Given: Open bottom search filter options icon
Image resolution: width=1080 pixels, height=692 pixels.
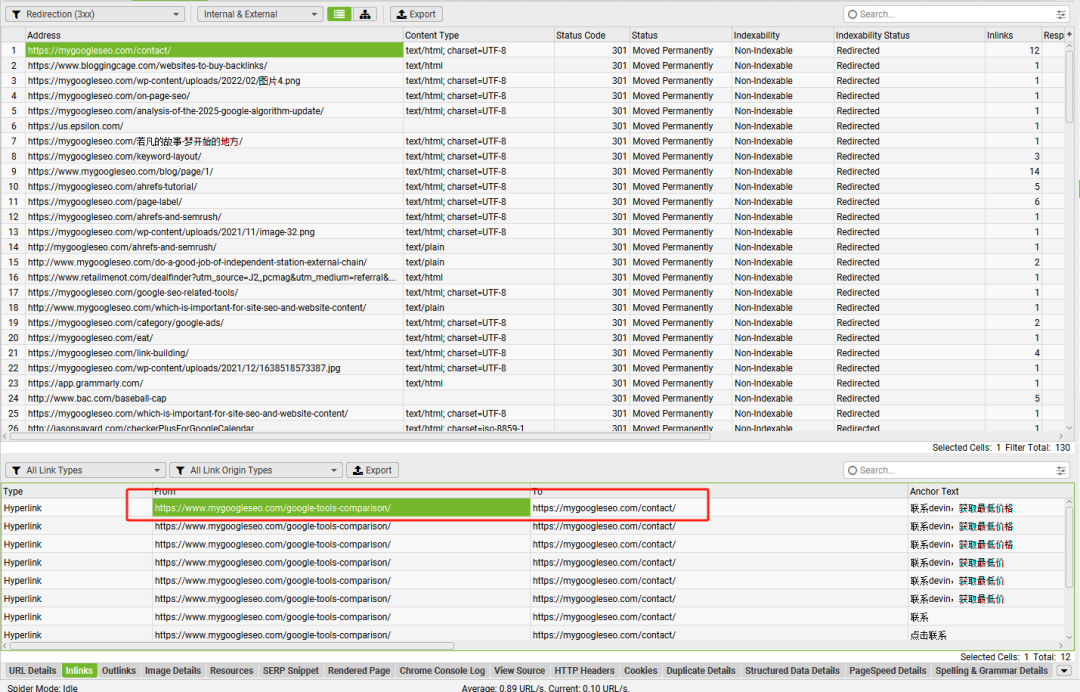Looking at the screenshot, I should pos(1061,470).
